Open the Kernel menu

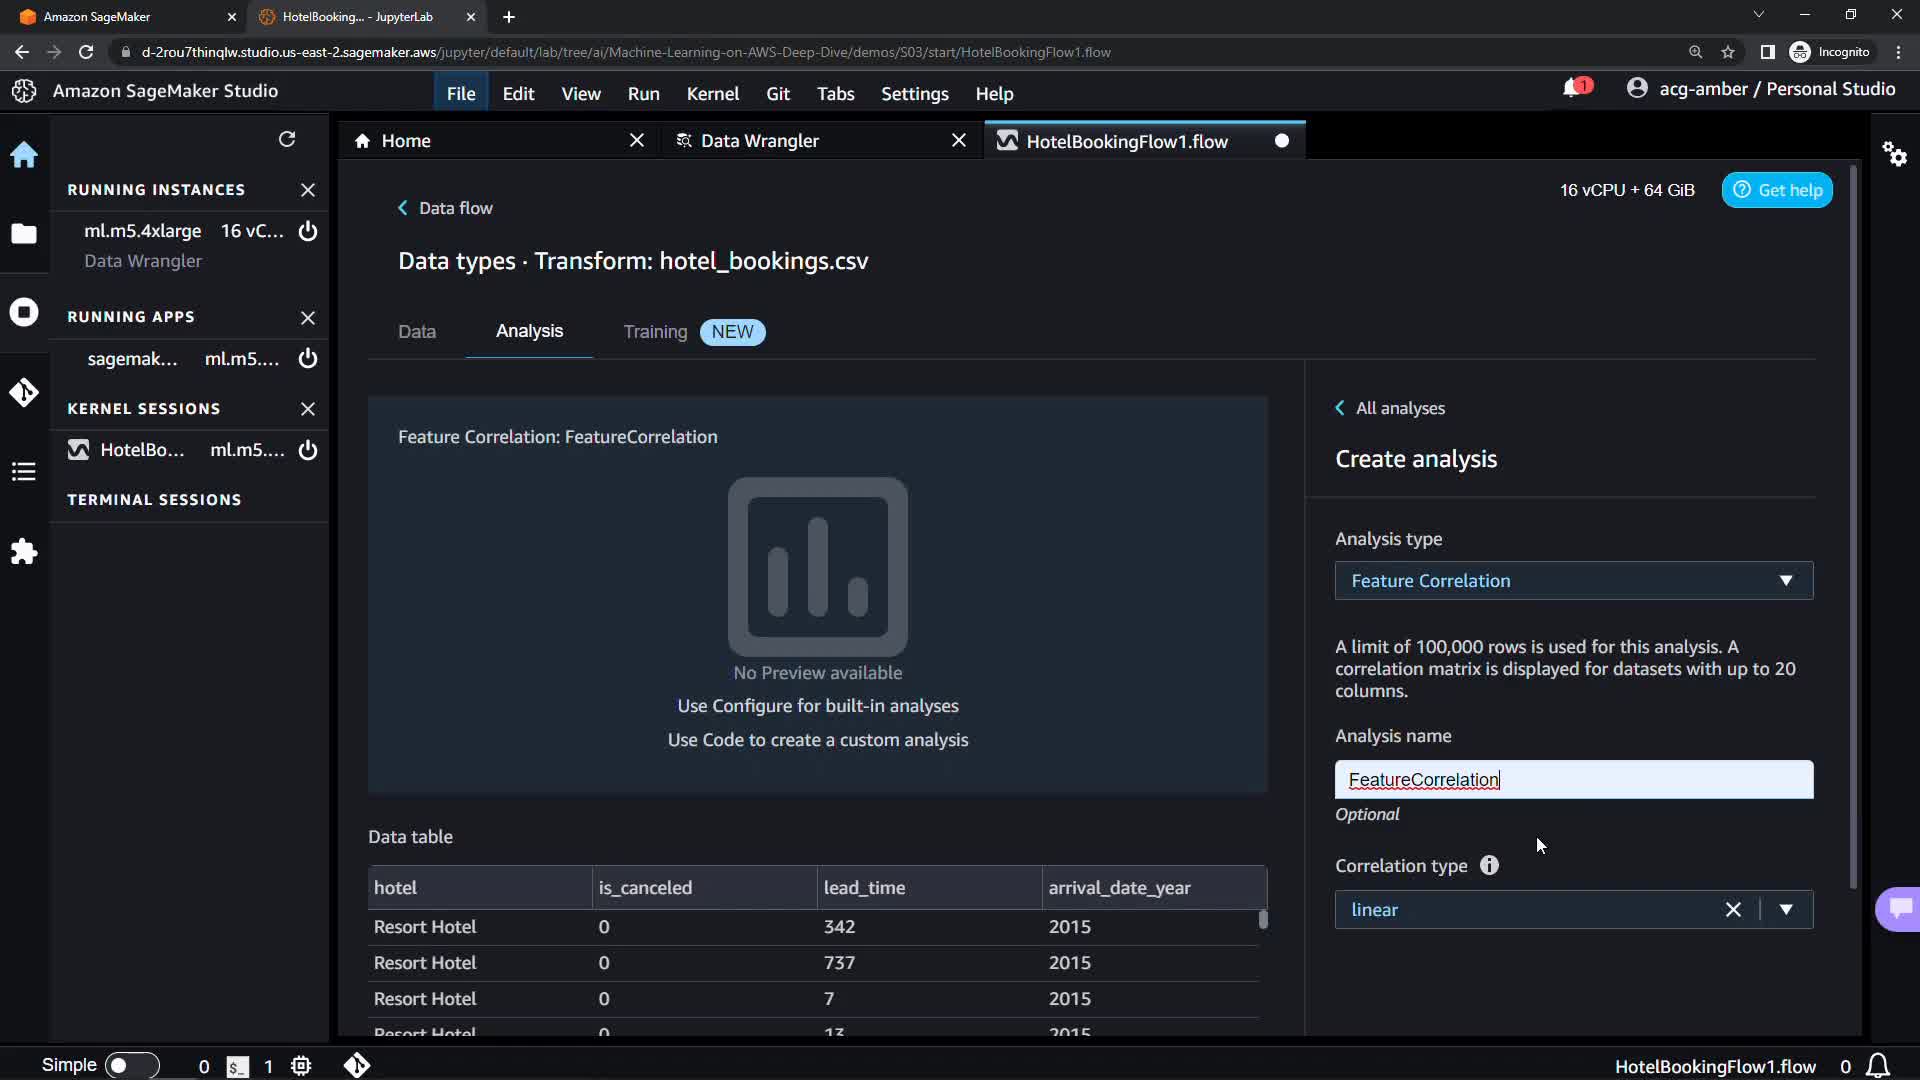coord(712,93)
